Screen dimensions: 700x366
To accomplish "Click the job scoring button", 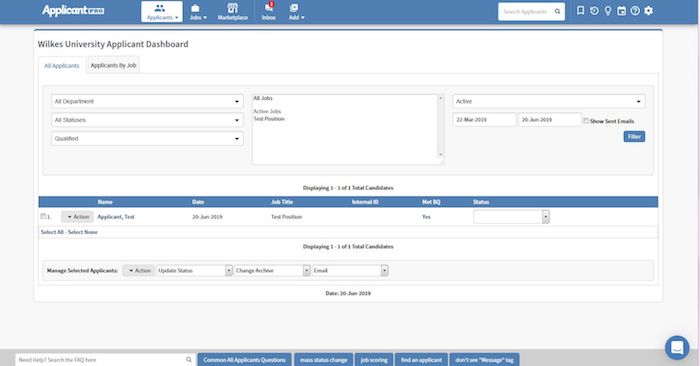I will pyautogui.click(x=374, y=360).
